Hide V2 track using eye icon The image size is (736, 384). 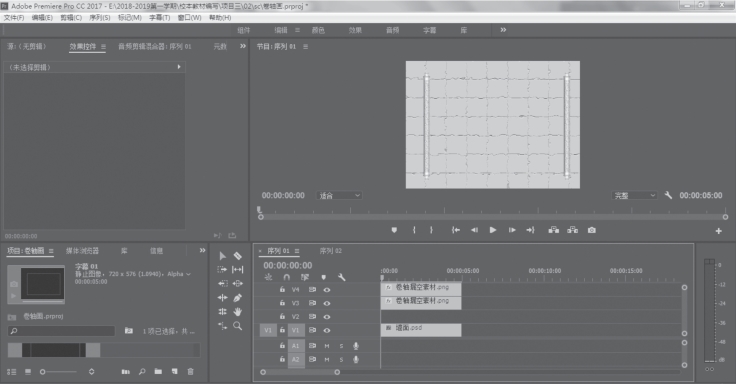coord(327,317)
